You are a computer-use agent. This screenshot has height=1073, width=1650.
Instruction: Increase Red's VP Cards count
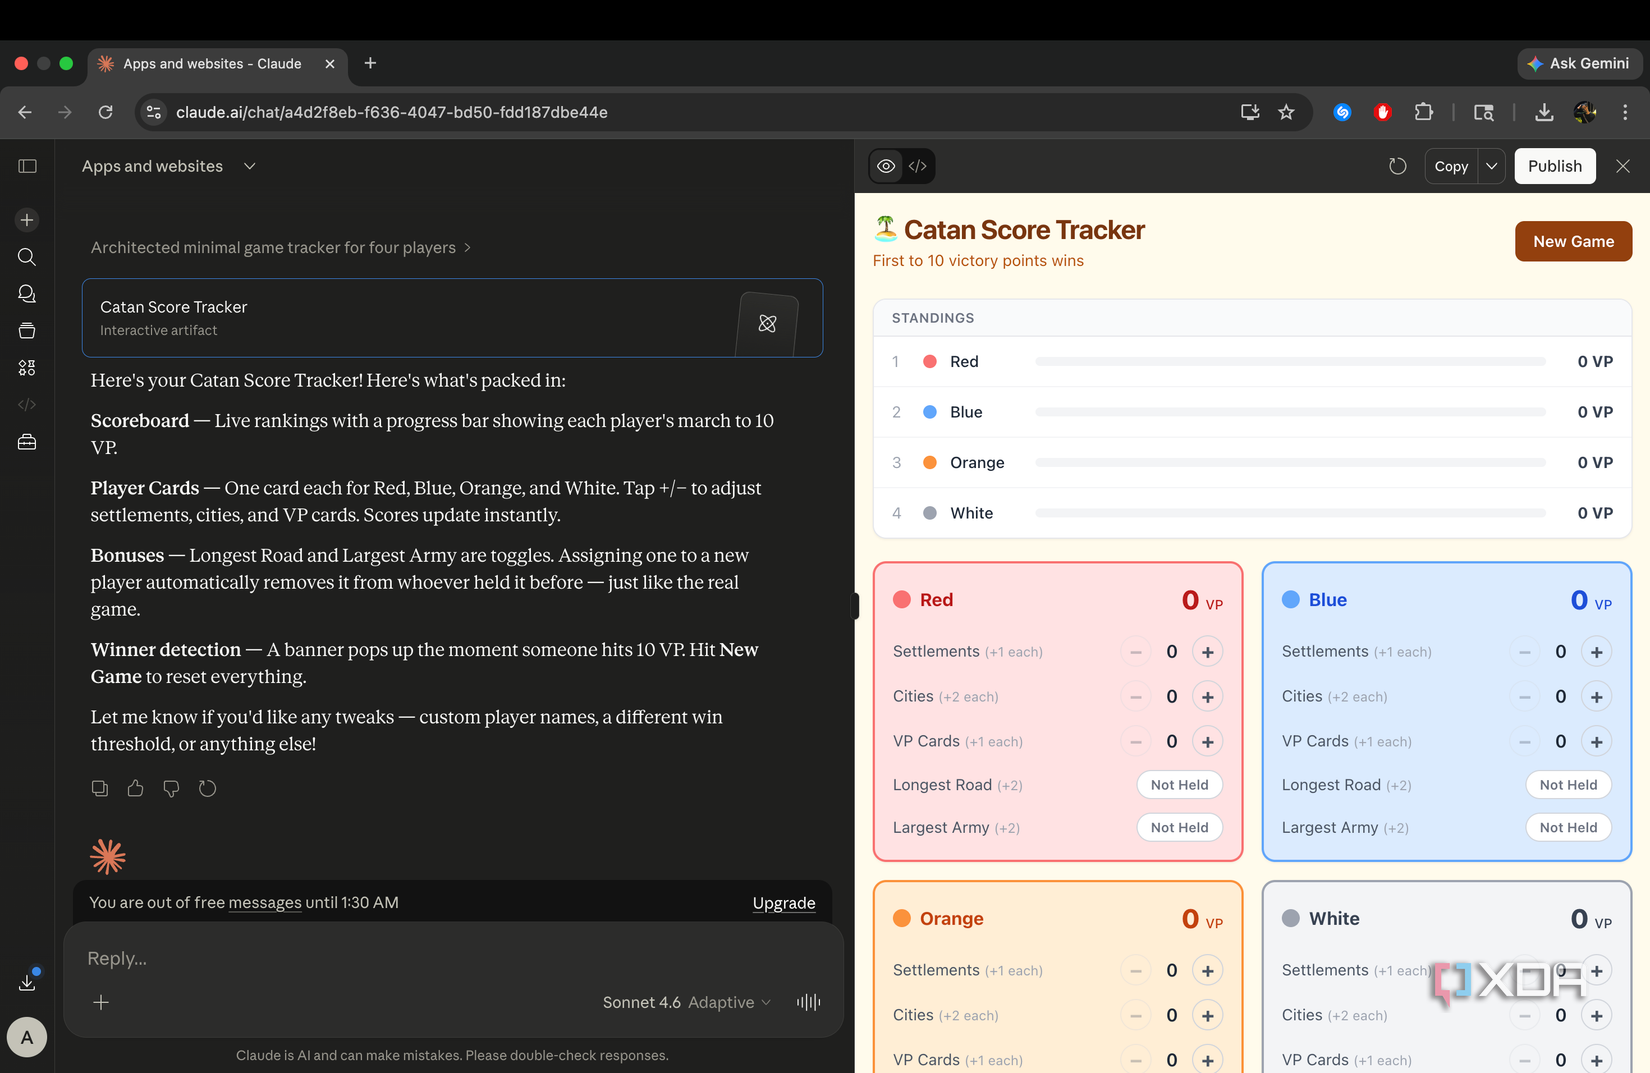tap(1208, 742)
